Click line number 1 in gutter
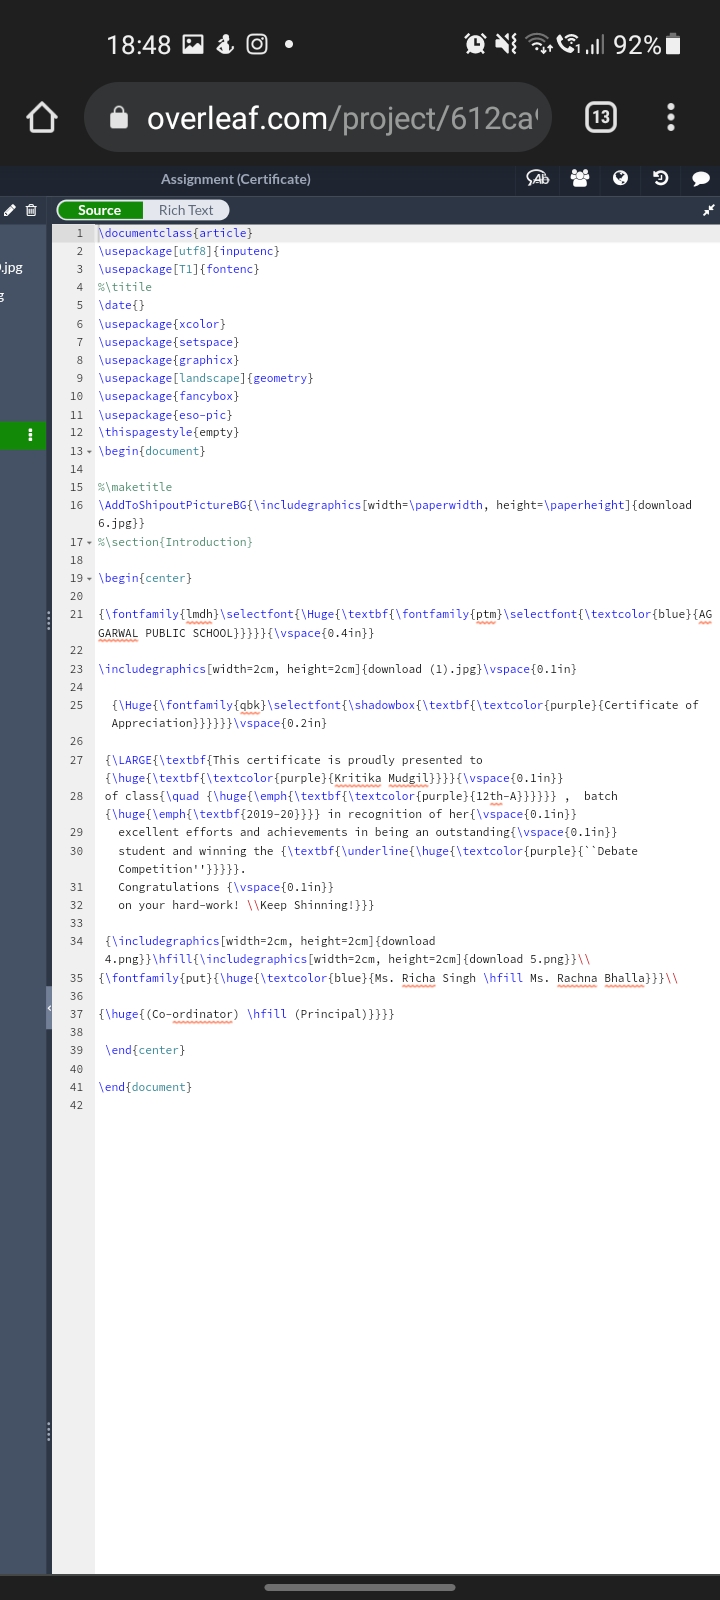This screenshot has width=720, height=1600. click(80, 233)
